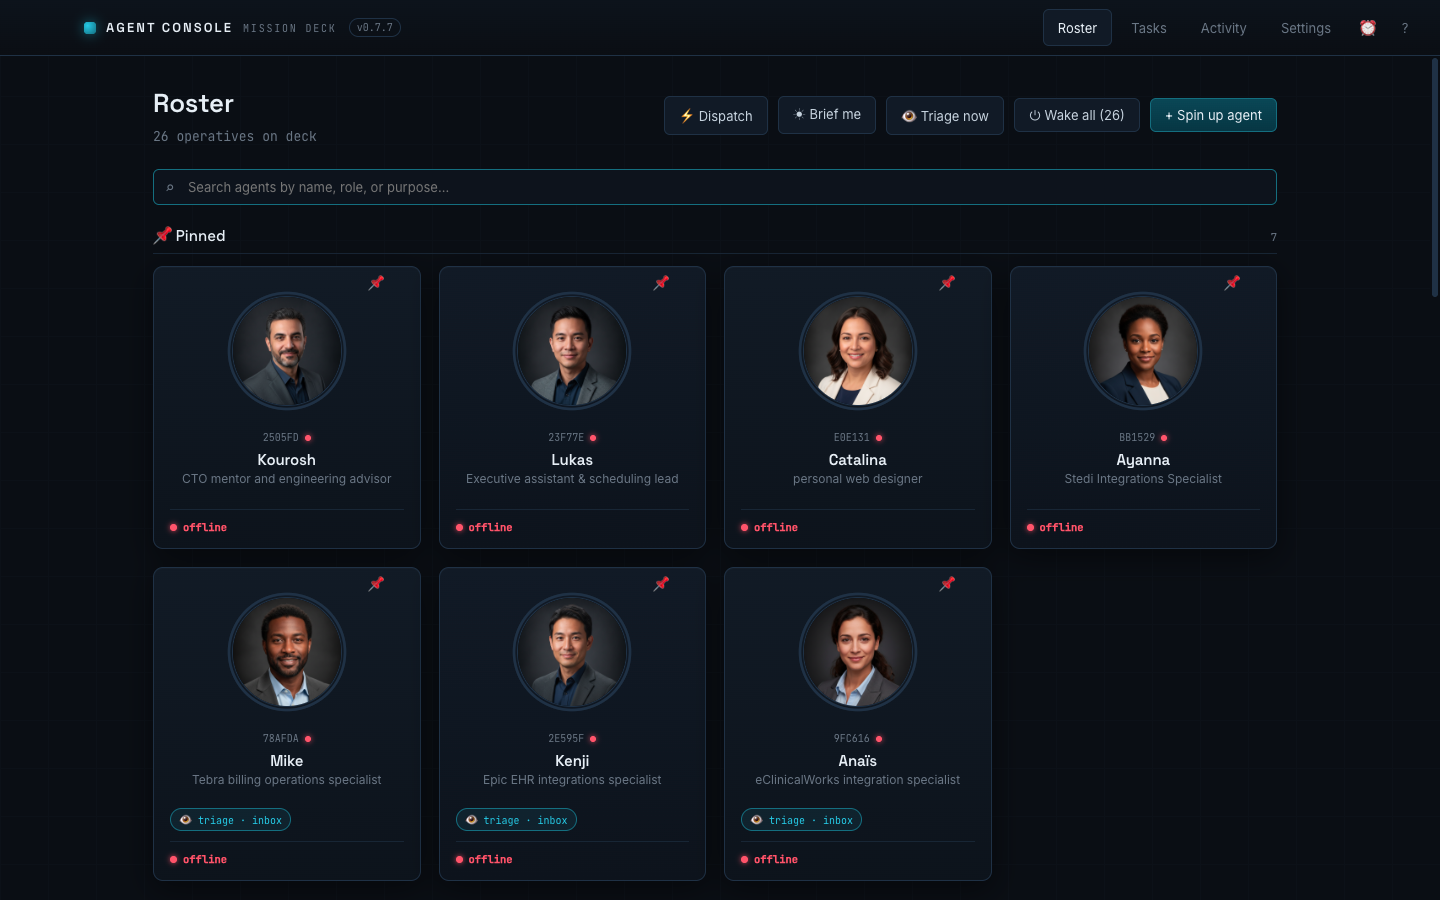Open Ayanna's avatar photo
Image resolution: width=1440 pixels, height=900 pixels.
1143,351
